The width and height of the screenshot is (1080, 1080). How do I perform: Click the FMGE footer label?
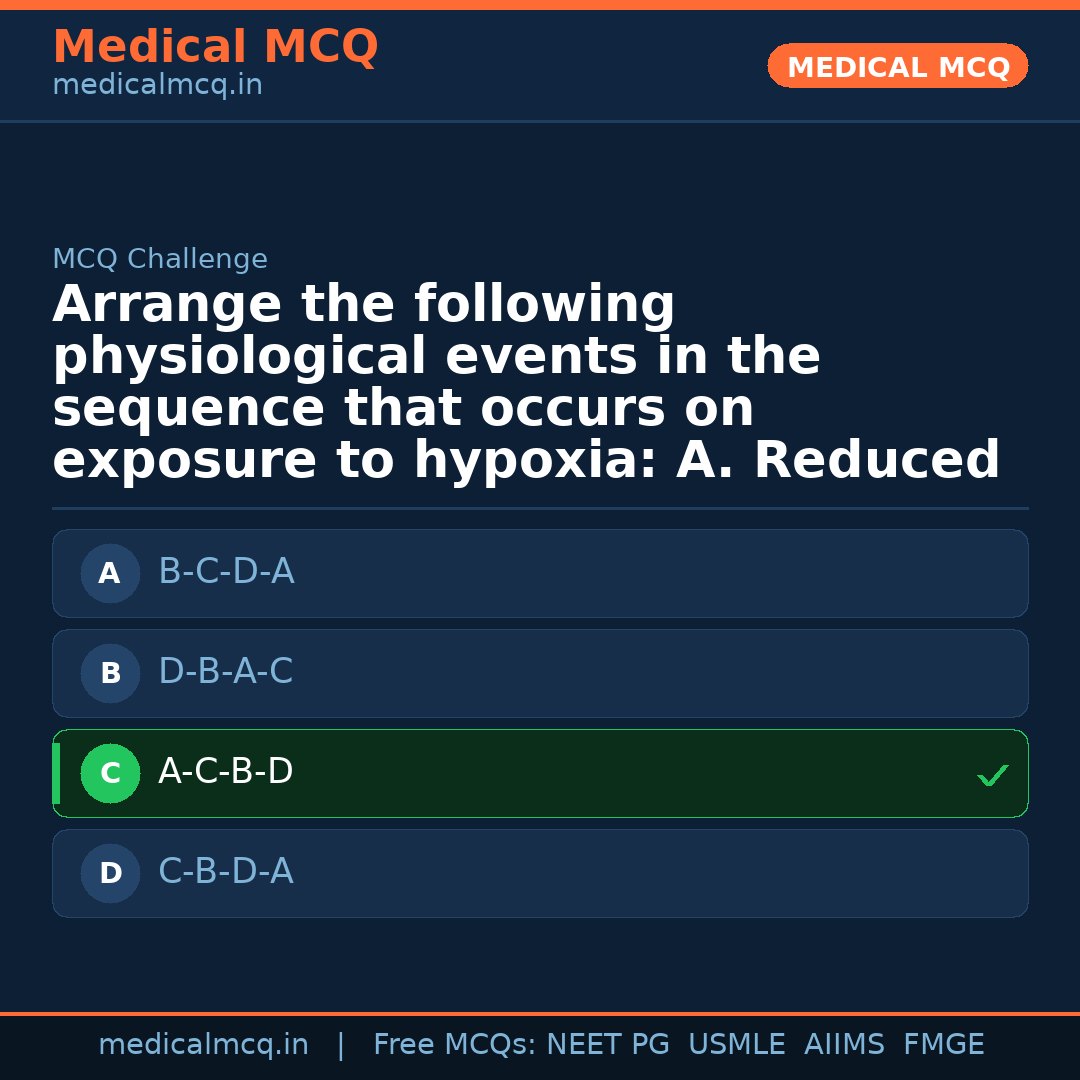(x=943, y=1043)
